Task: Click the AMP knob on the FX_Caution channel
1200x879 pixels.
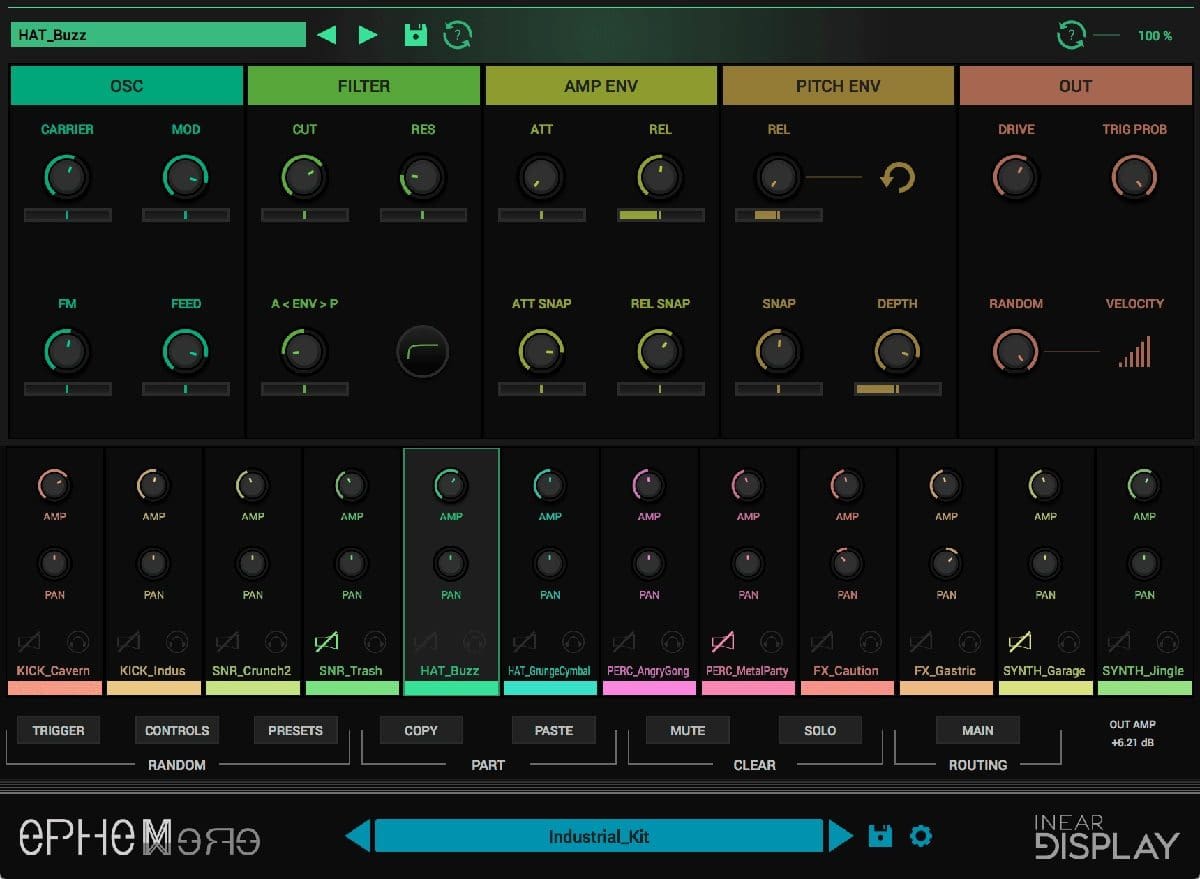Action: pos(847,486)
